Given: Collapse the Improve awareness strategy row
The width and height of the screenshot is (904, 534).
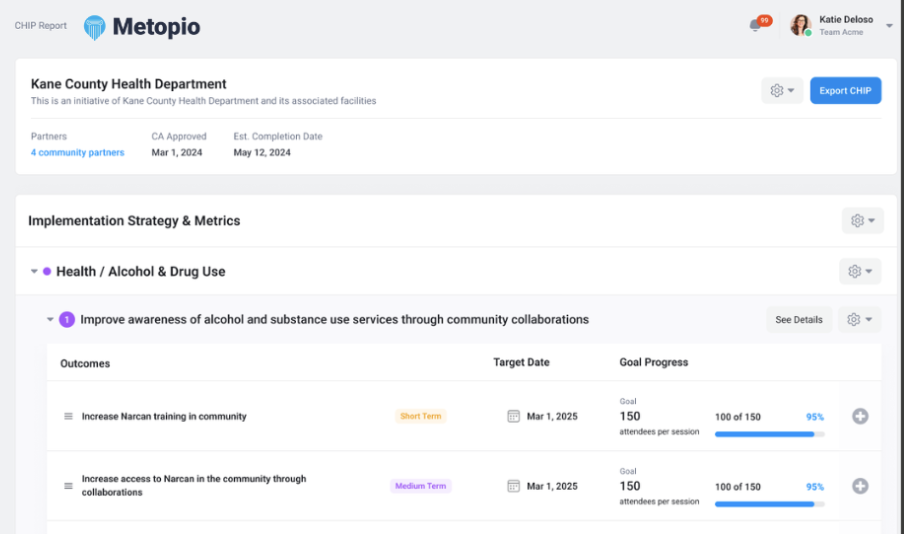Looking at the screenshot, I should 50,319.
